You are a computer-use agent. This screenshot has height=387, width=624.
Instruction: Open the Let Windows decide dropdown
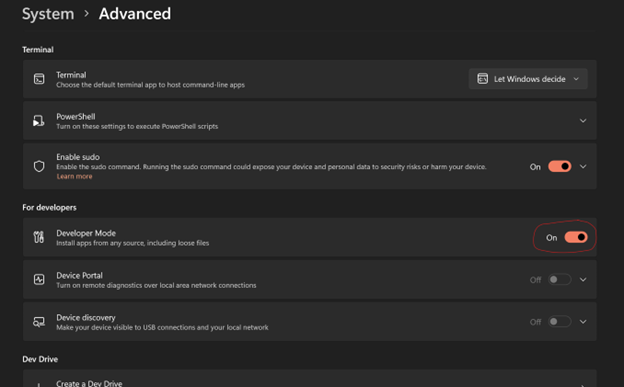pos(528,79)
